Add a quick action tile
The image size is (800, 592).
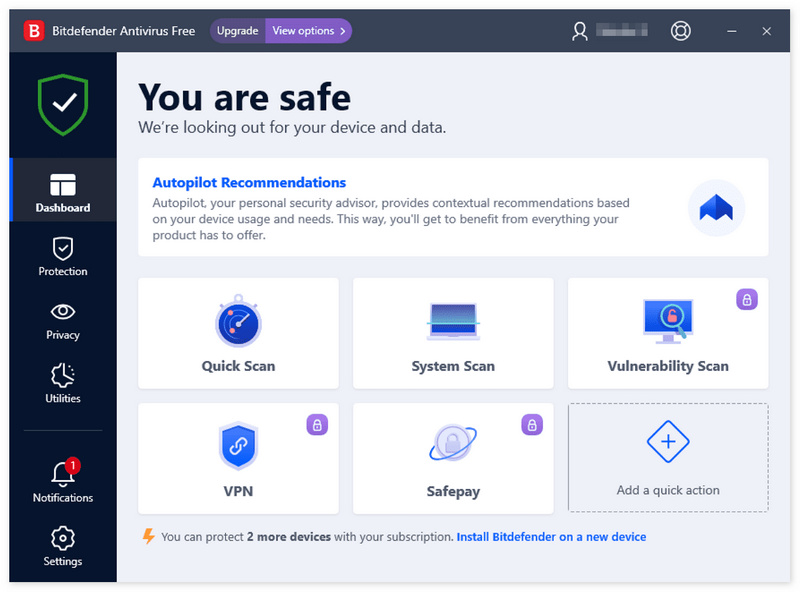[x=668, y=457]
